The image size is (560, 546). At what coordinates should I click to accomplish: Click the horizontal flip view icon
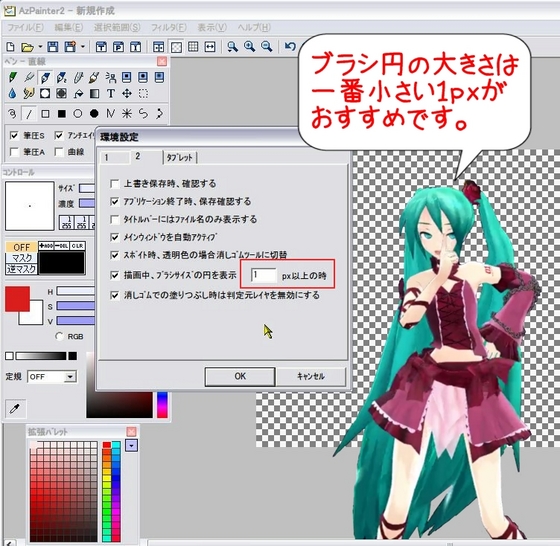[x=210, y=46]
